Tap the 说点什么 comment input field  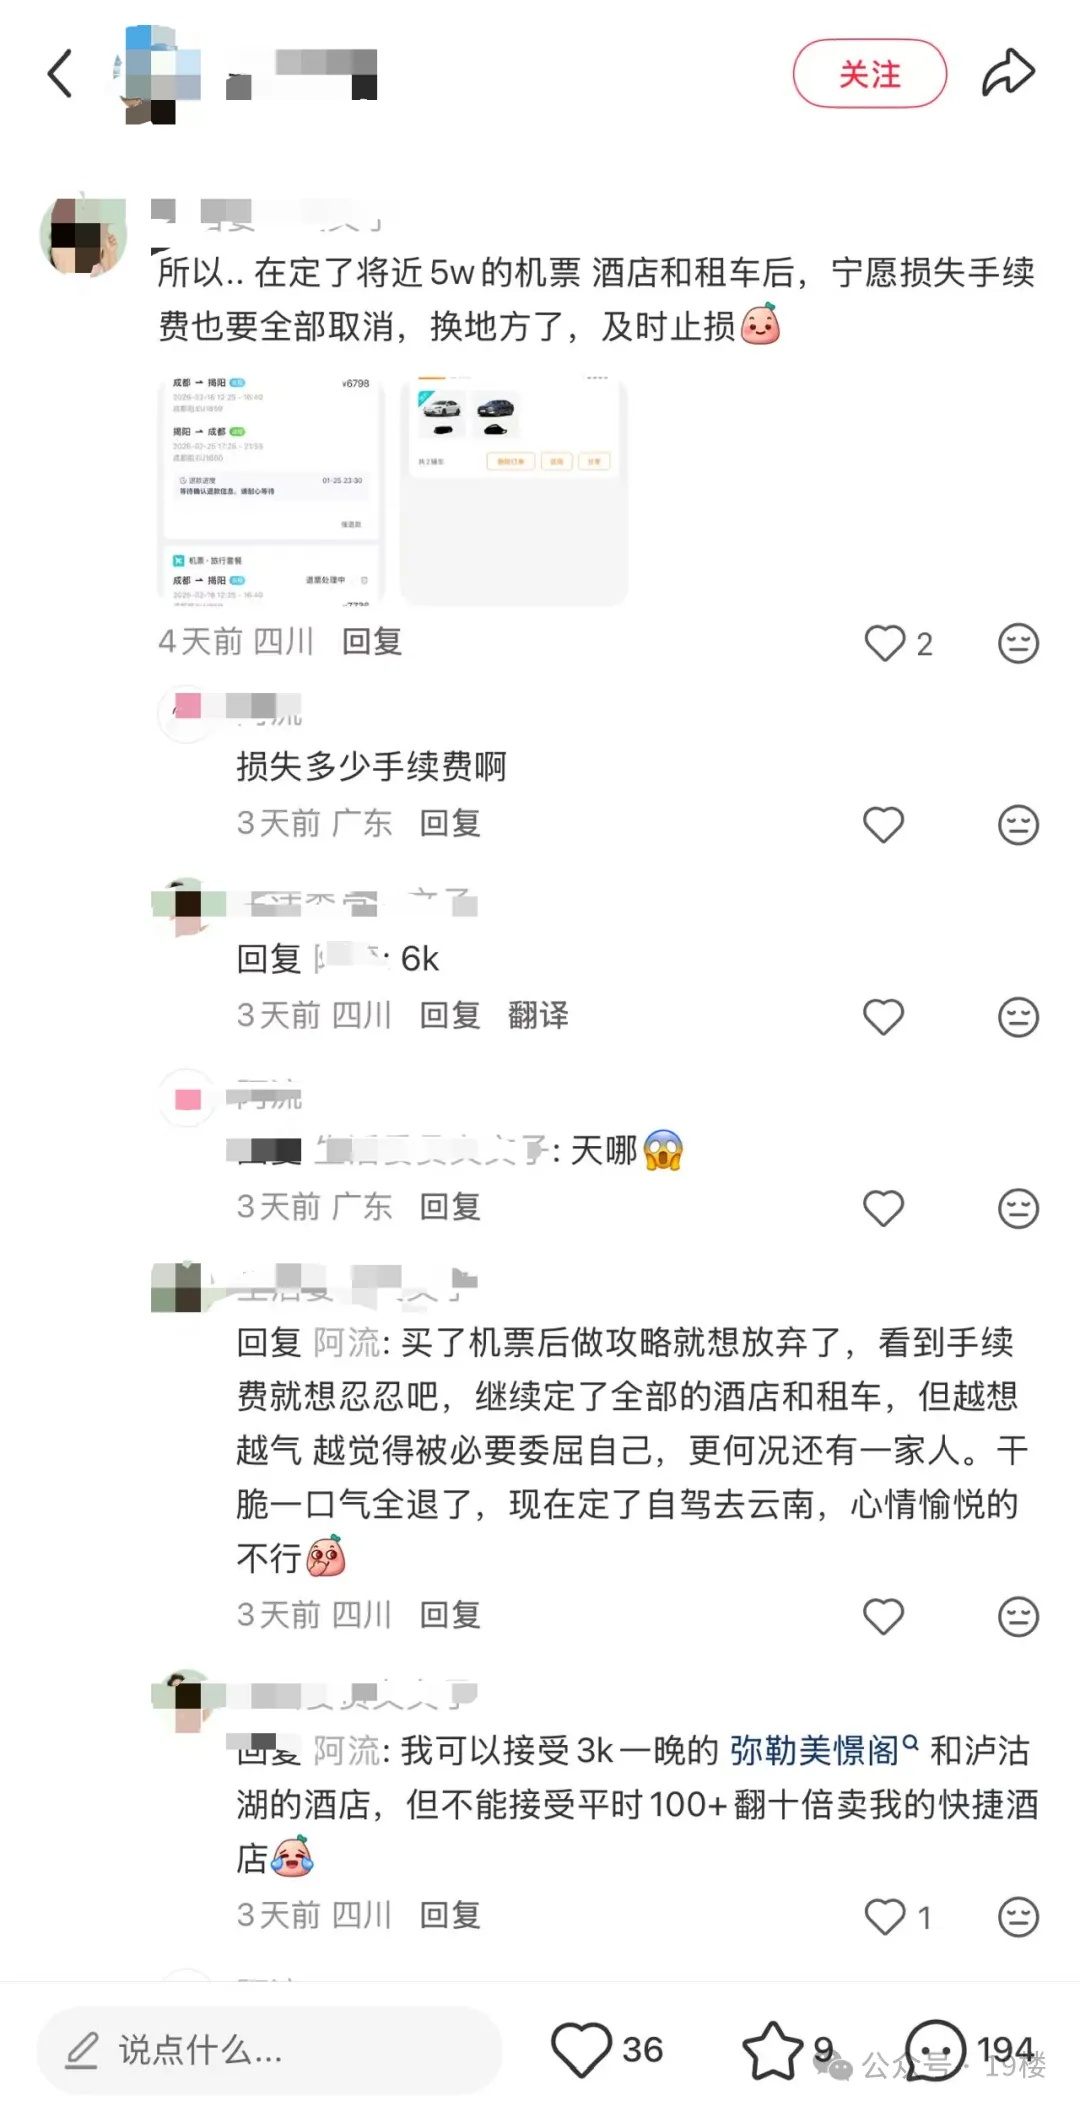point(269,2051)
